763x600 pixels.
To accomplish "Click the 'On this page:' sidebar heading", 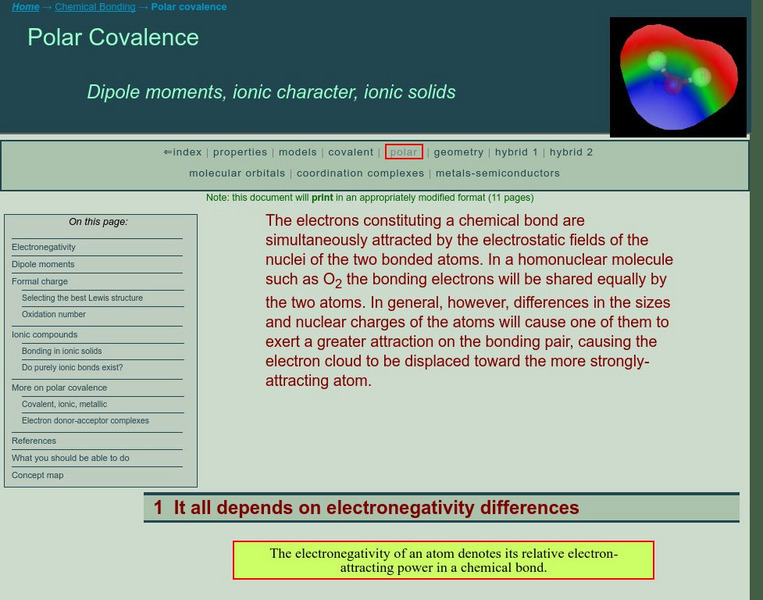I will click(98, 222).
